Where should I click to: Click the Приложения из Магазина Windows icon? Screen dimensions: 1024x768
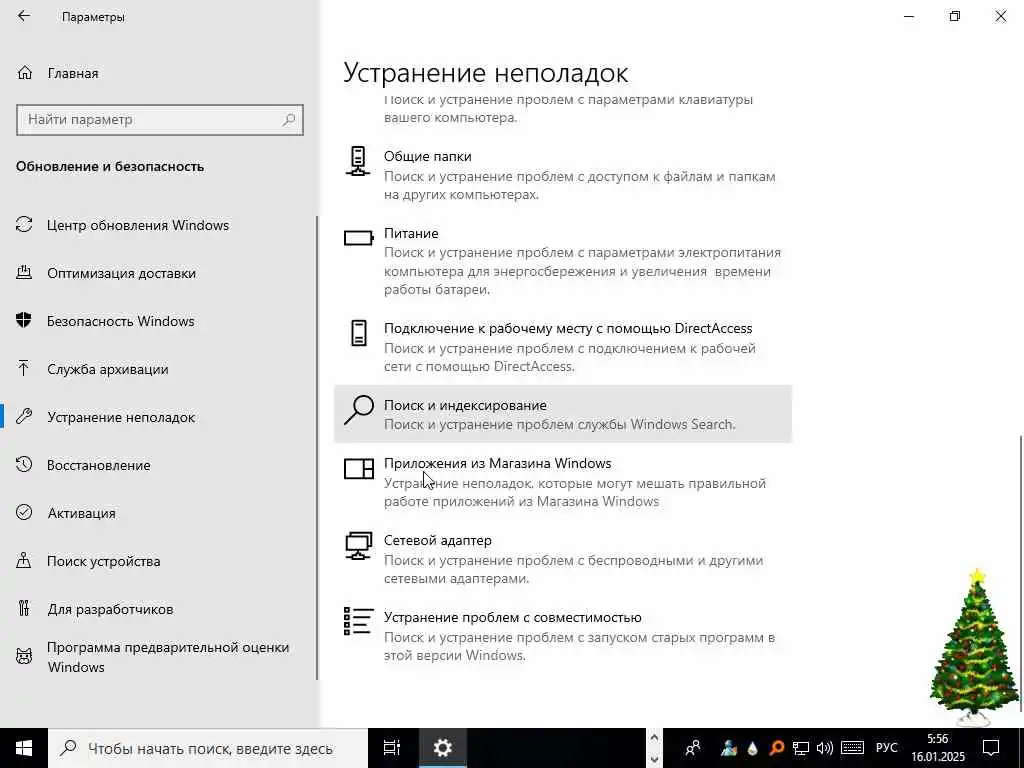359,468
